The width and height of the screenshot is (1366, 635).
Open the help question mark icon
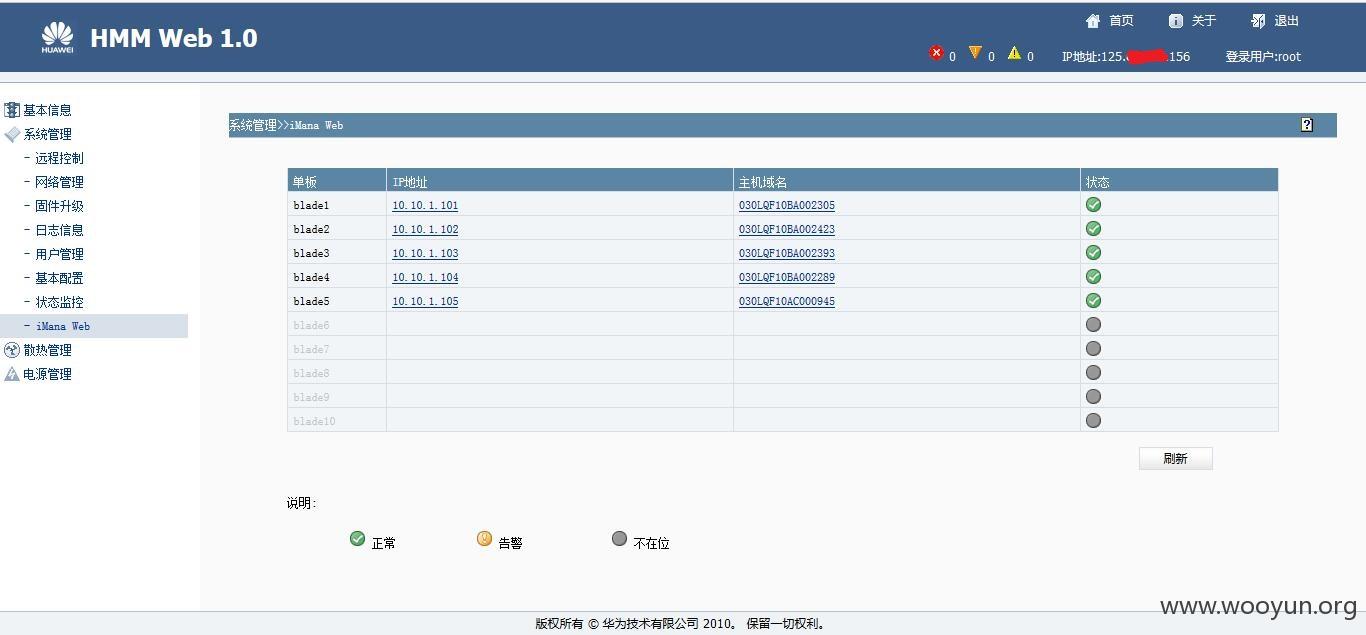click(1306, 125)
